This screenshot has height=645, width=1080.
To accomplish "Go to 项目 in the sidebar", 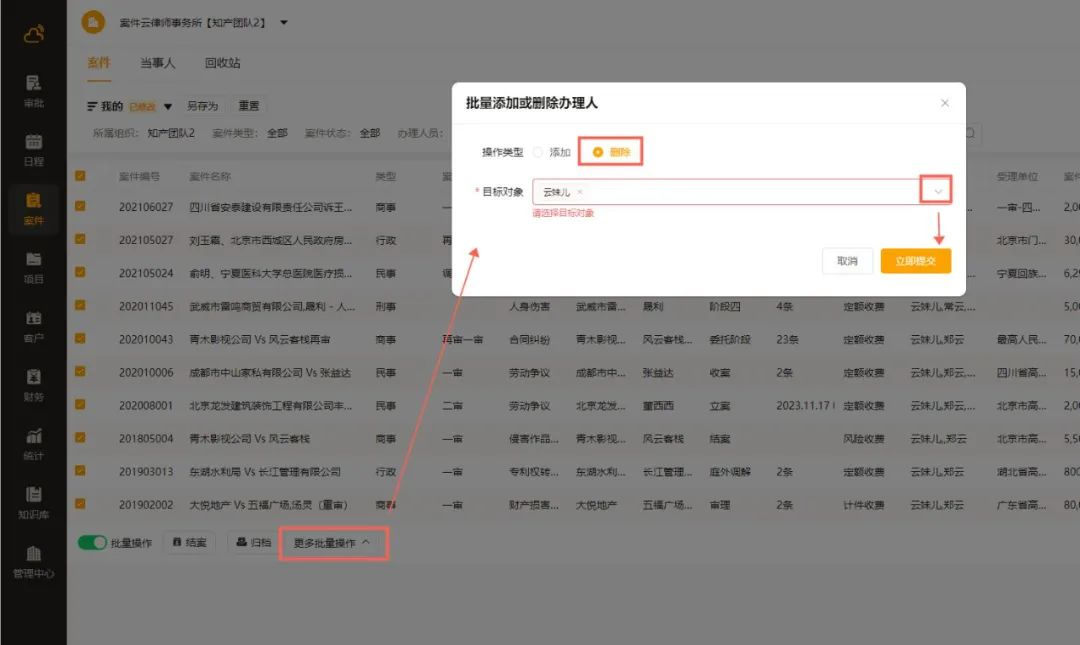I will pos(33,266).
